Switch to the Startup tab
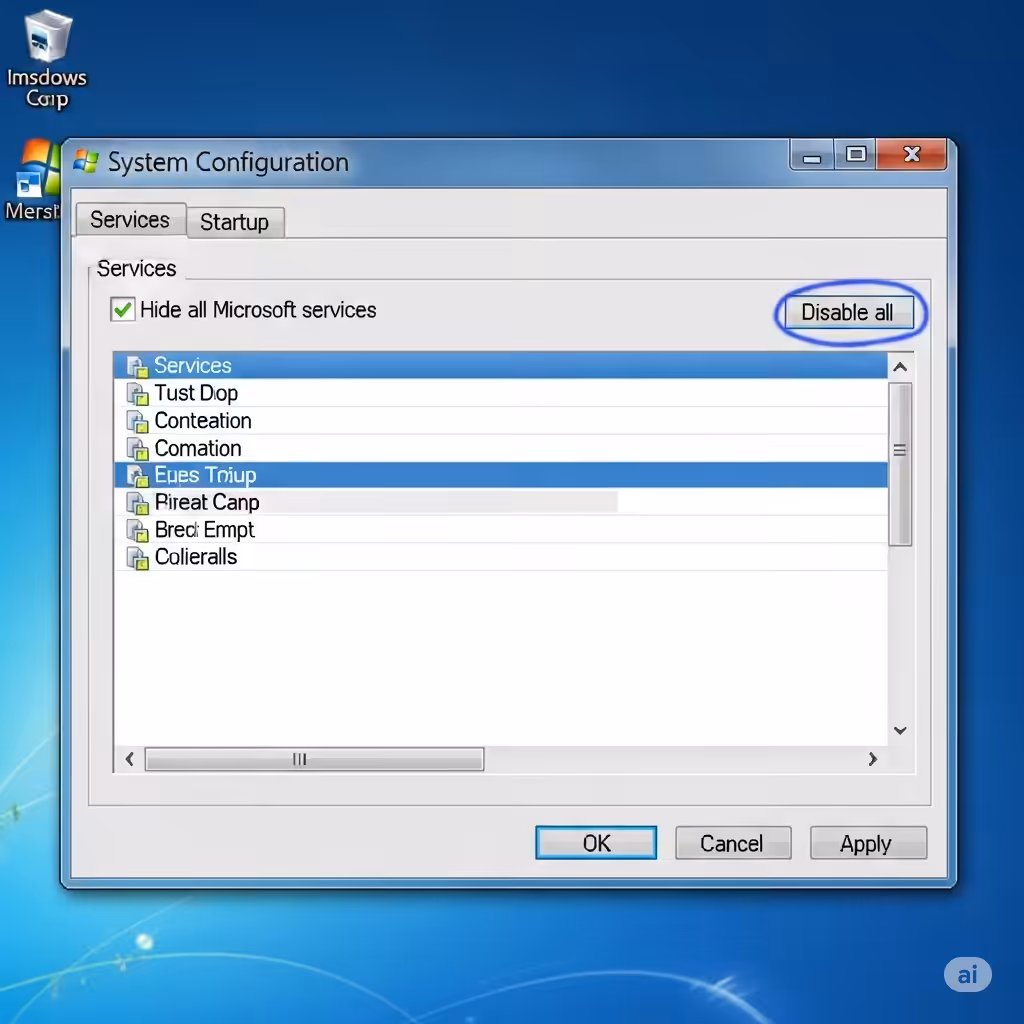This screenshot has width=1024, height=1024. [234, 222]
